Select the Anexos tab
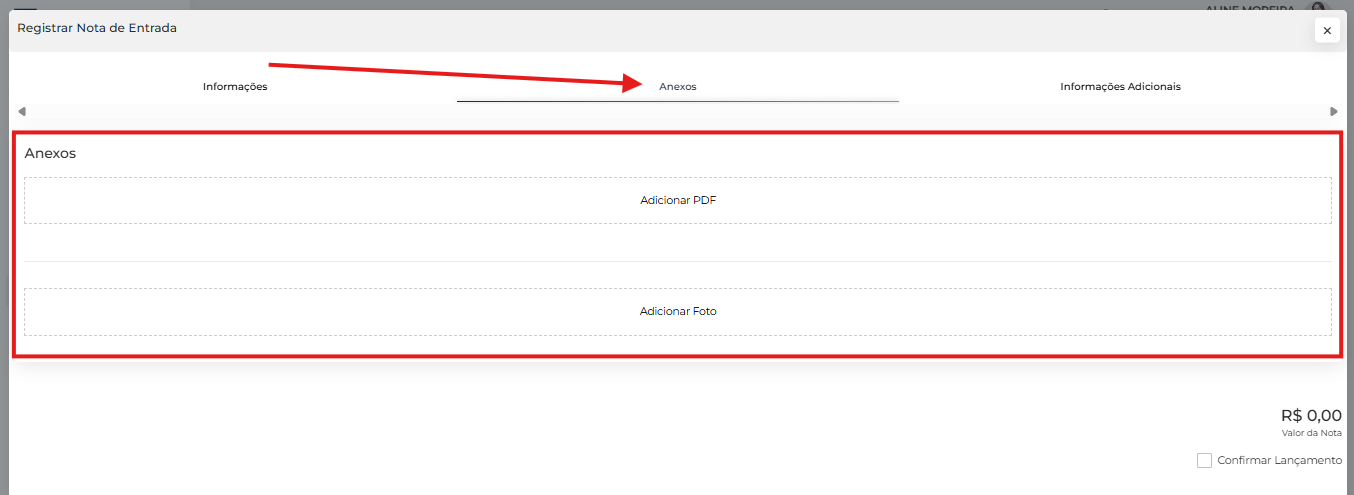Screen dimensions: 1354x495 (x=677, y=87)
